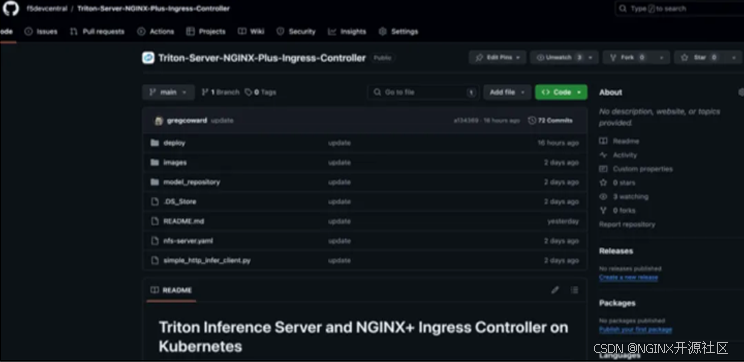View the 1 Branch link

coord(221,93)
